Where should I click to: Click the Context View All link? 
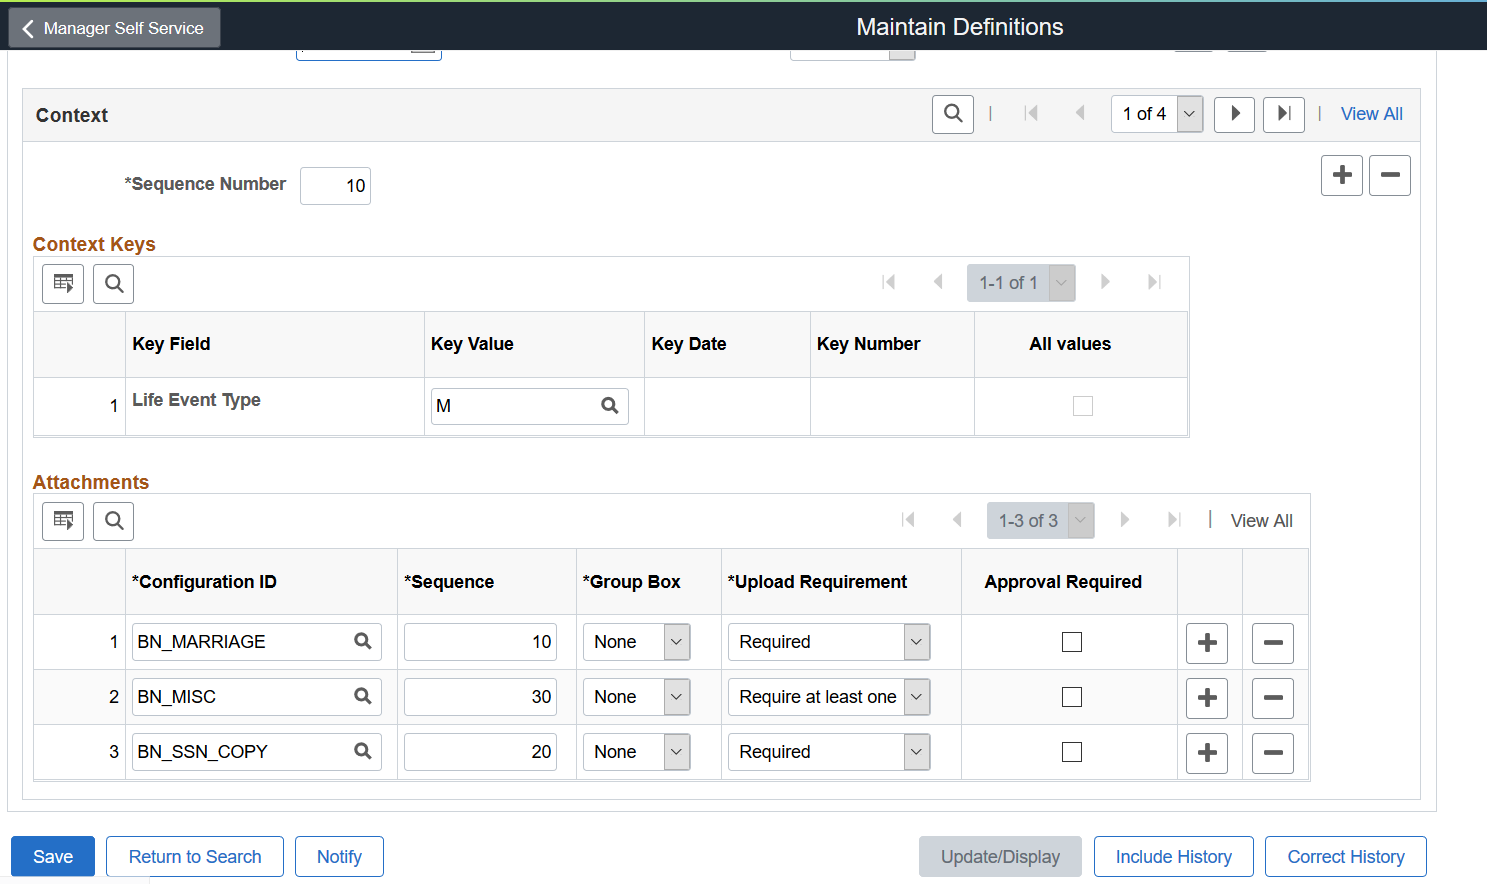click(x=1371, y=114)
